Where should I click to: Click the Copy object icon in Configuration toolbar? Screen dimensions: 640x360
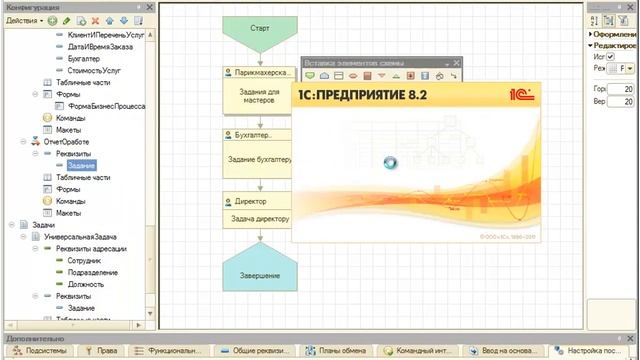click(81, 20)
